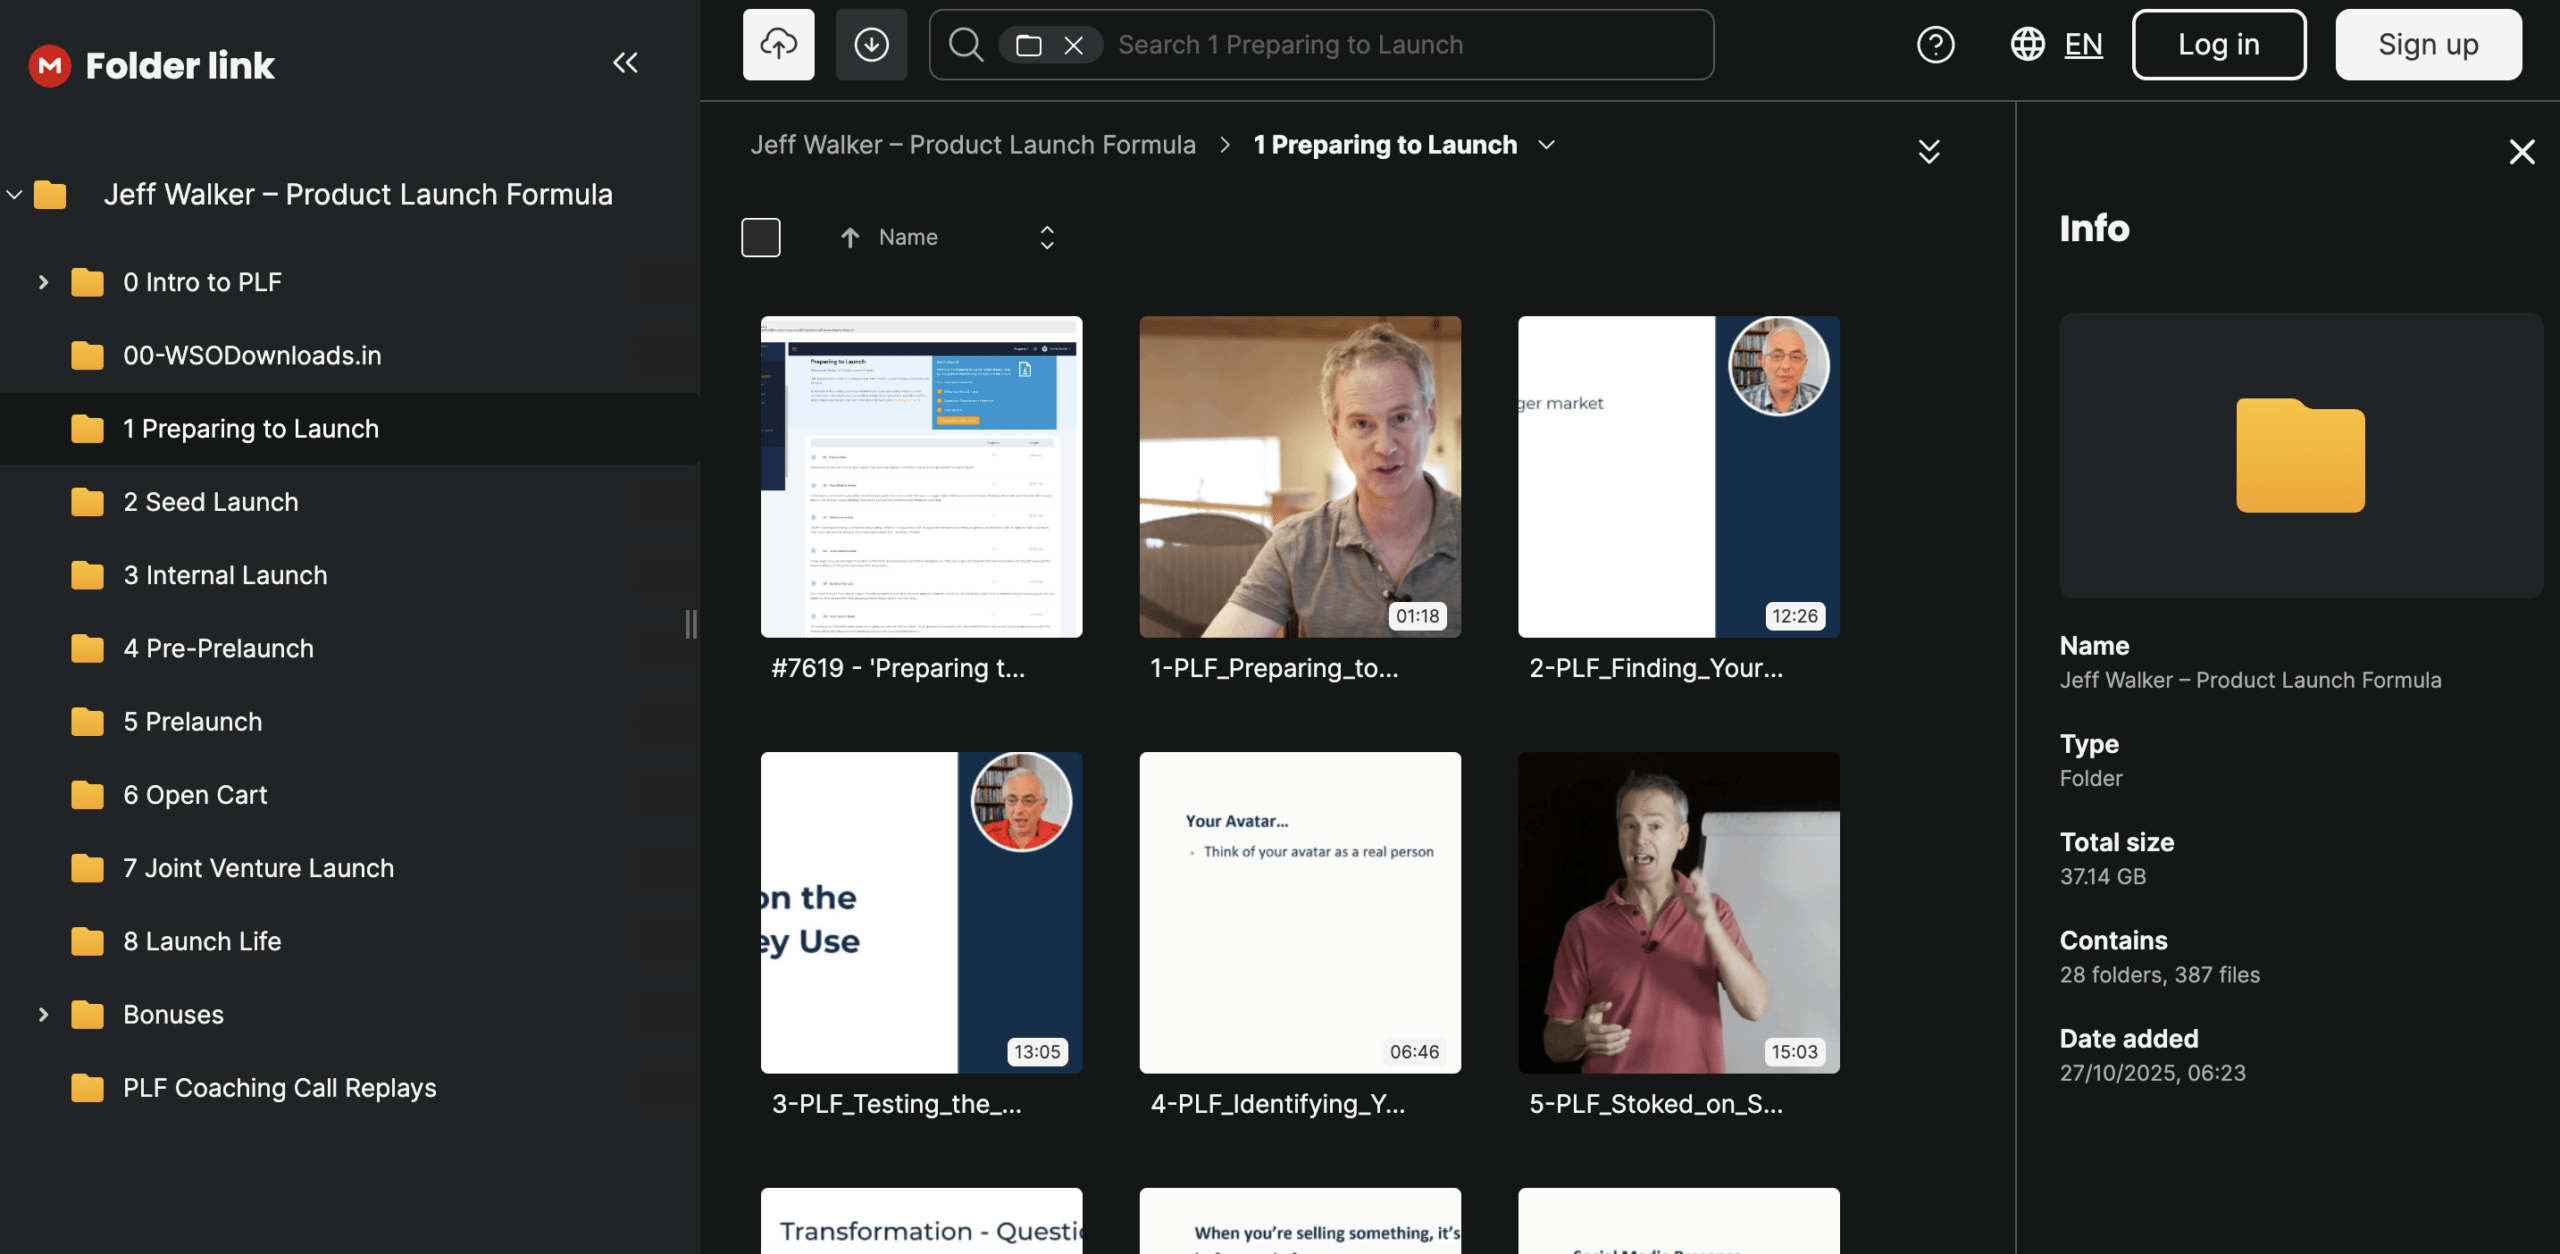Click the cloud upload icon
Screen dimensions: 2560x1254
[x=778, y=45]
